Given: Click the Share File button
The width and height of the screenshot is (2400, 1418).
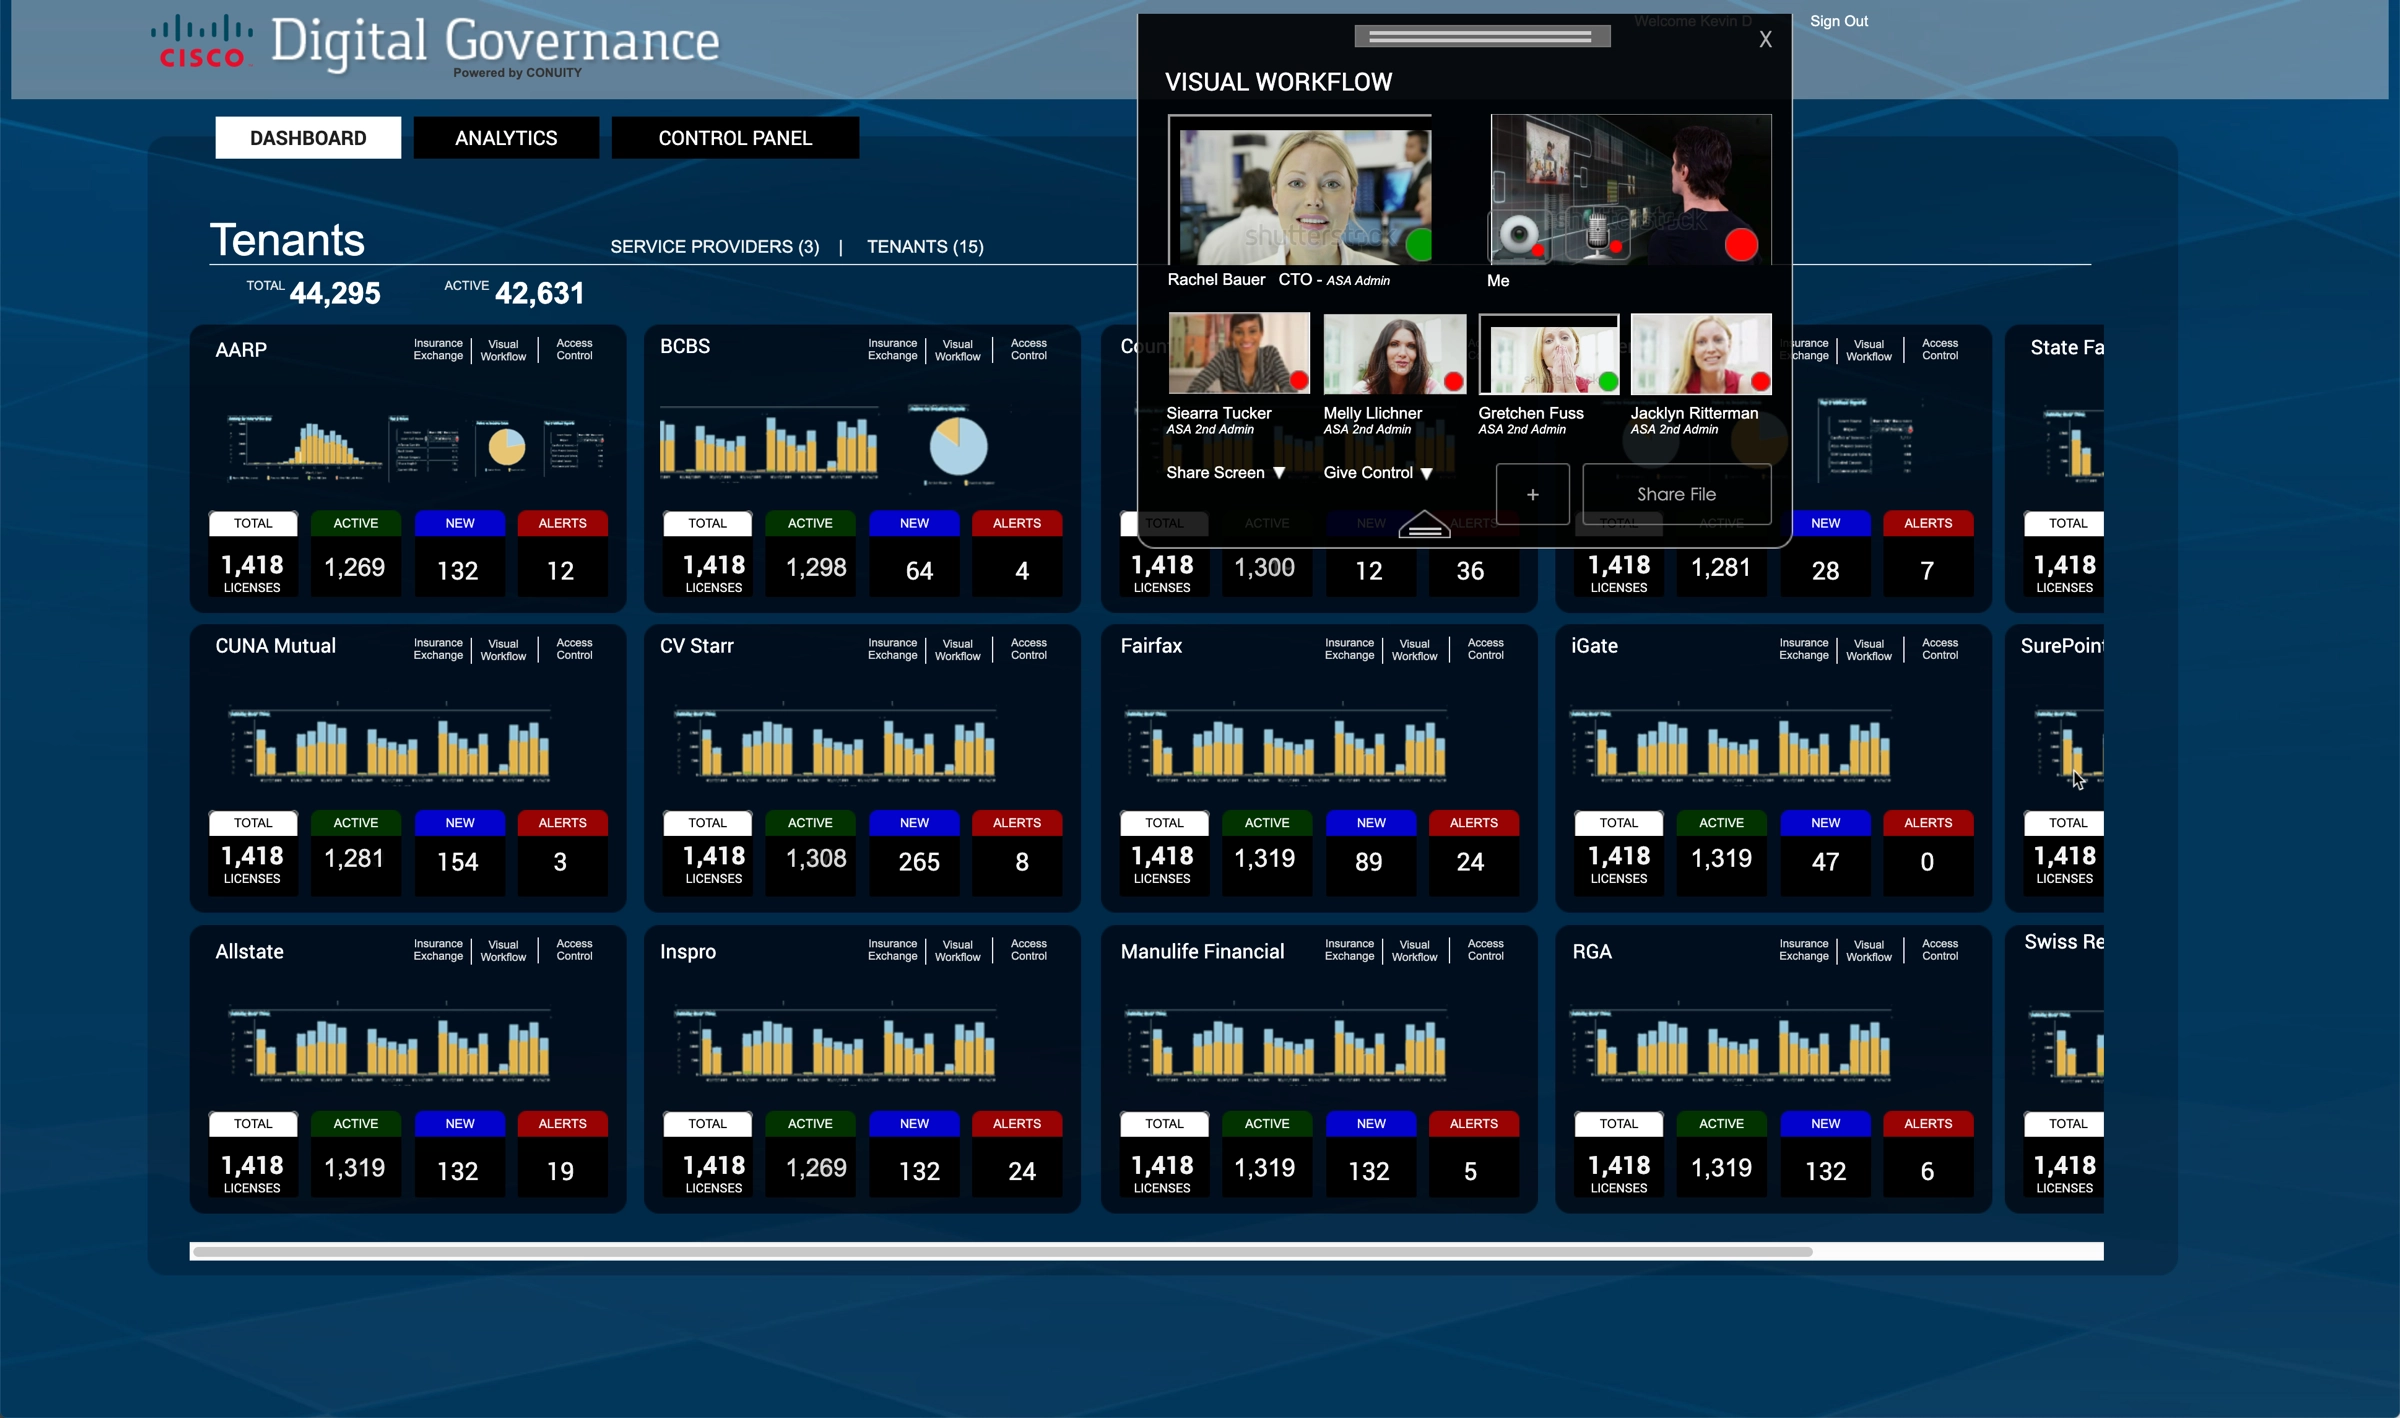Looking at the screenshot, I should tap(1676, 494).
